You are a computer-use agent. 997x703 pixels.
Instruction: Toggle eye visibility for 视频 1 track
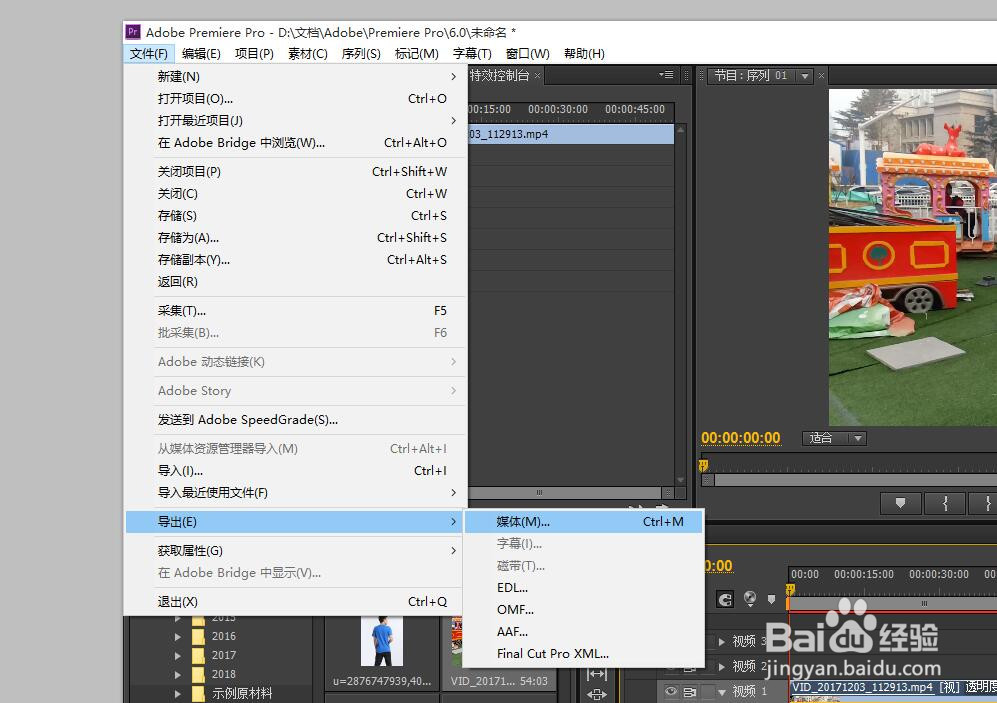[x=671, y=691]
